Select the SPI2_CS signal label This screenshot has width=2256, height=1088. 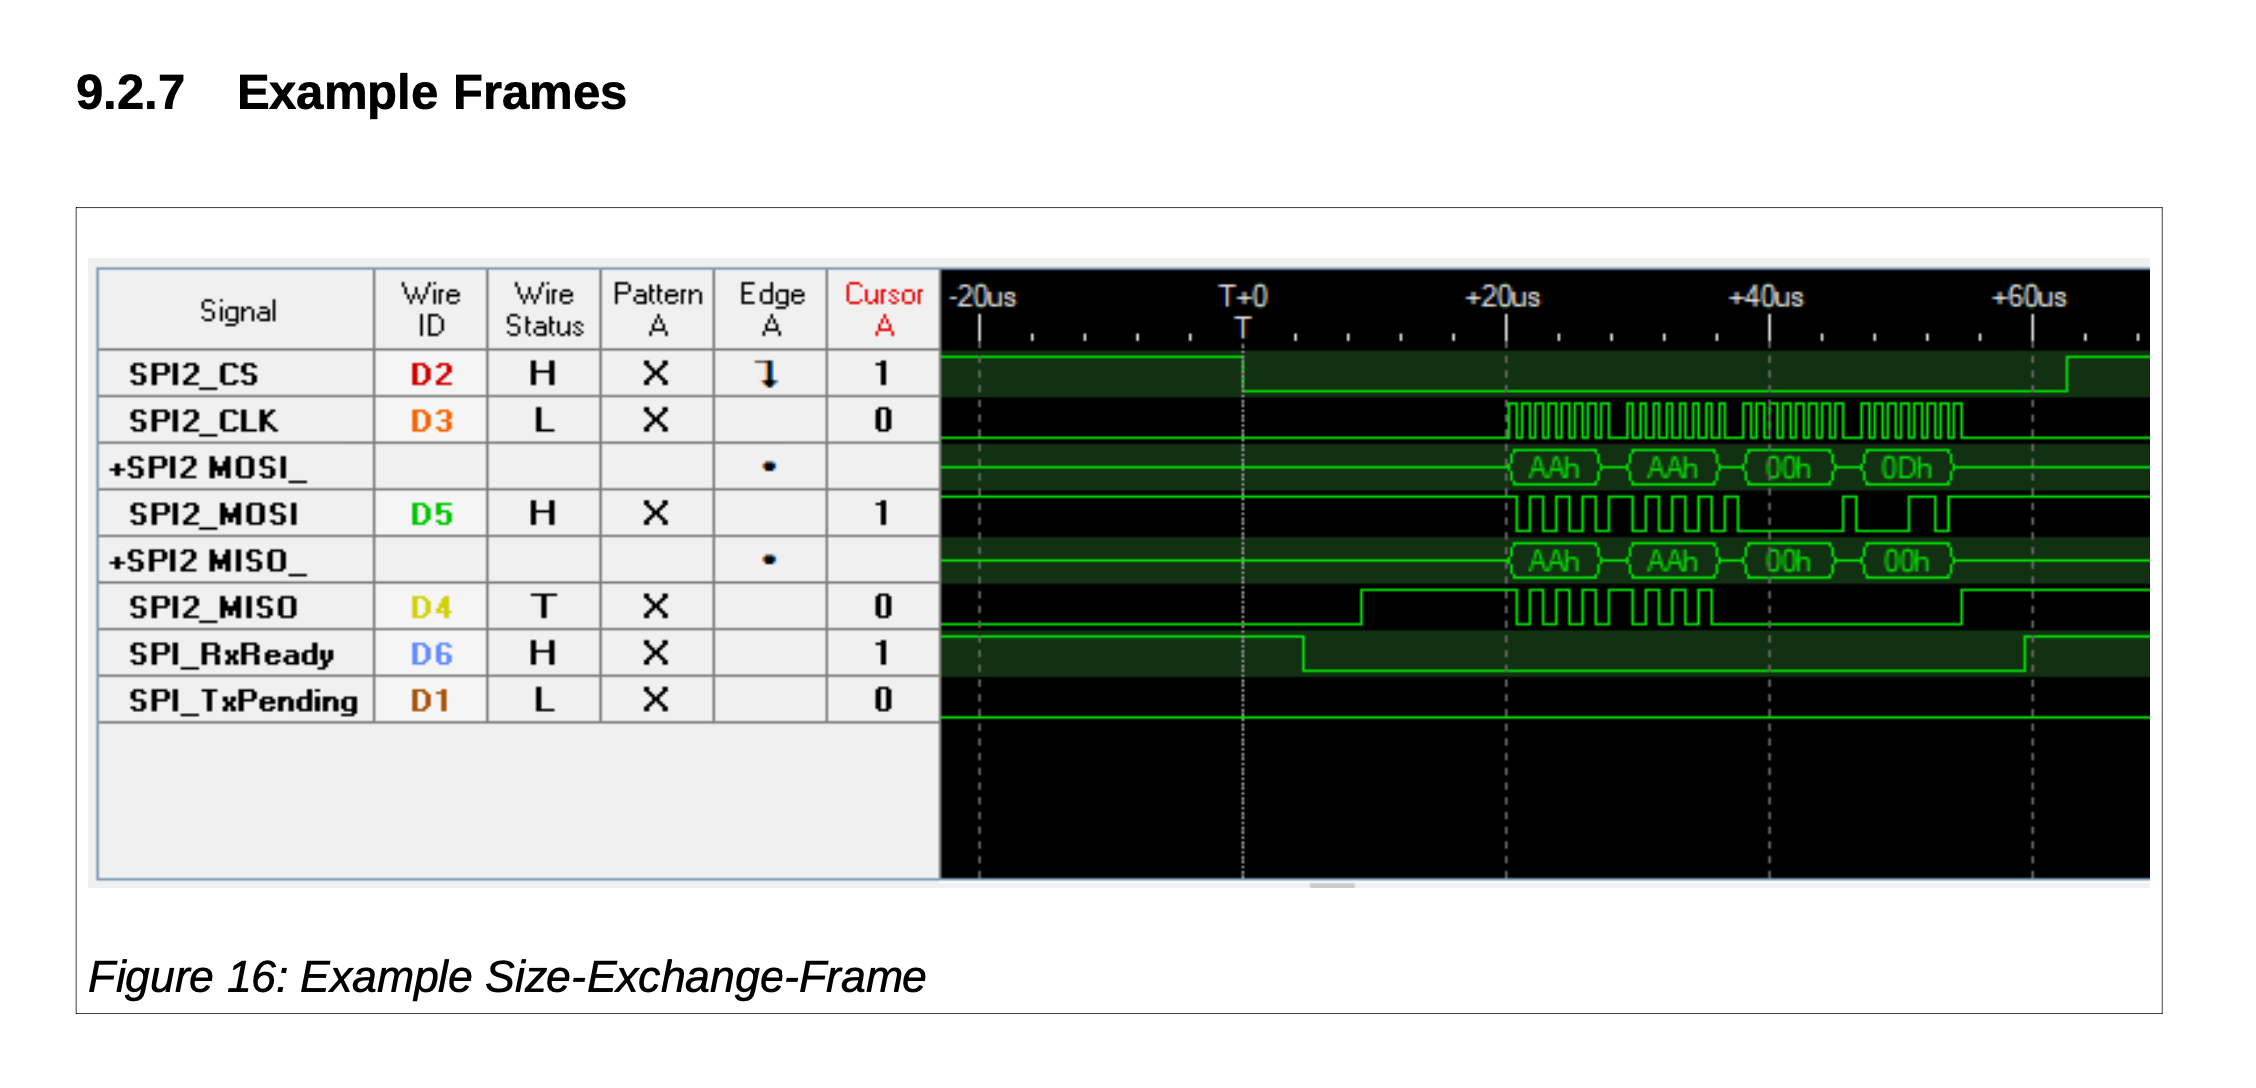pos(196,374)
